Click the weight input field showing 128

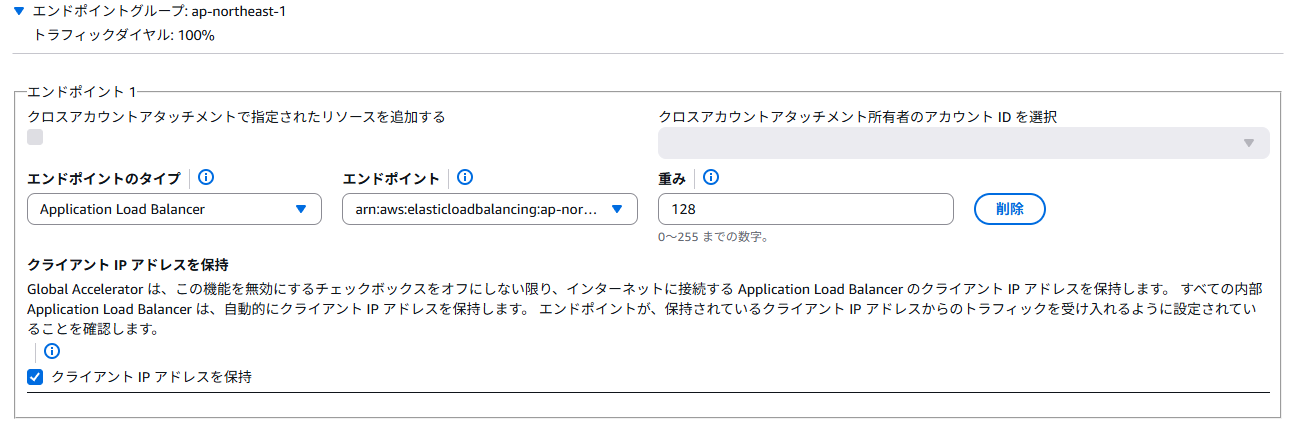click(806, 209)
